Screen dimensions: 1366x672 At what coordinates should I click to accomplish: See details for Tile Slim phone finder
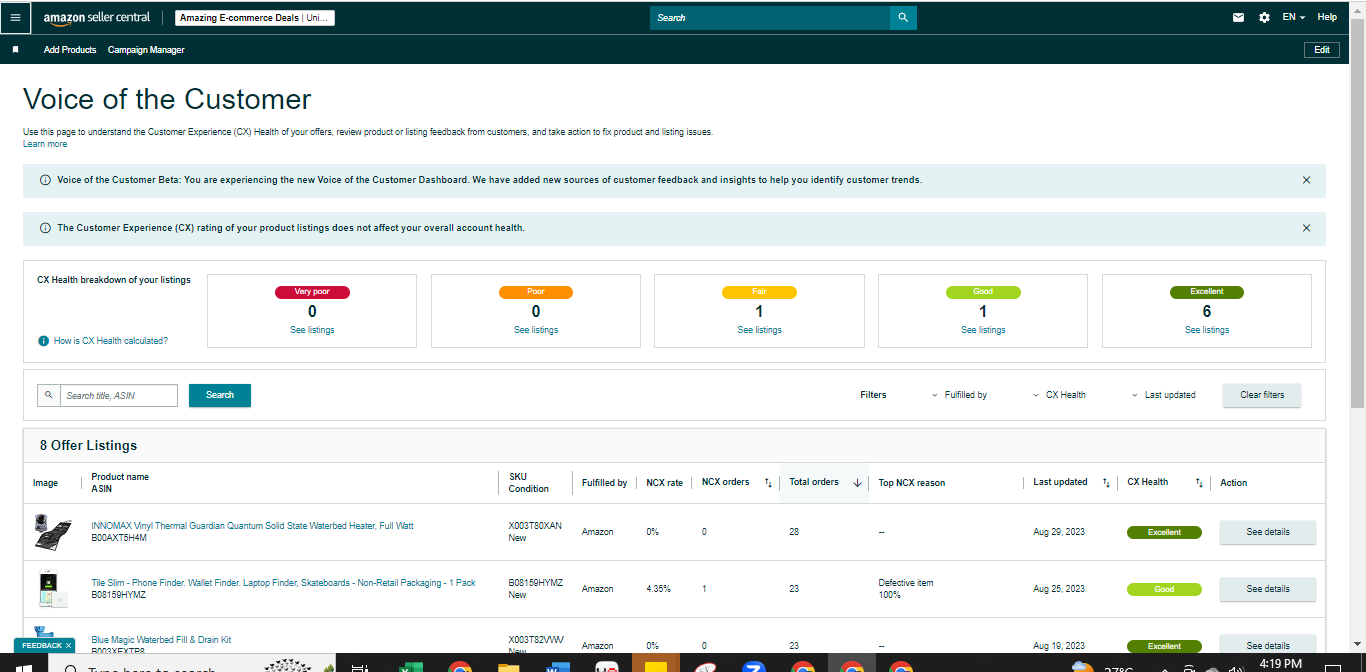[1268, 589]
